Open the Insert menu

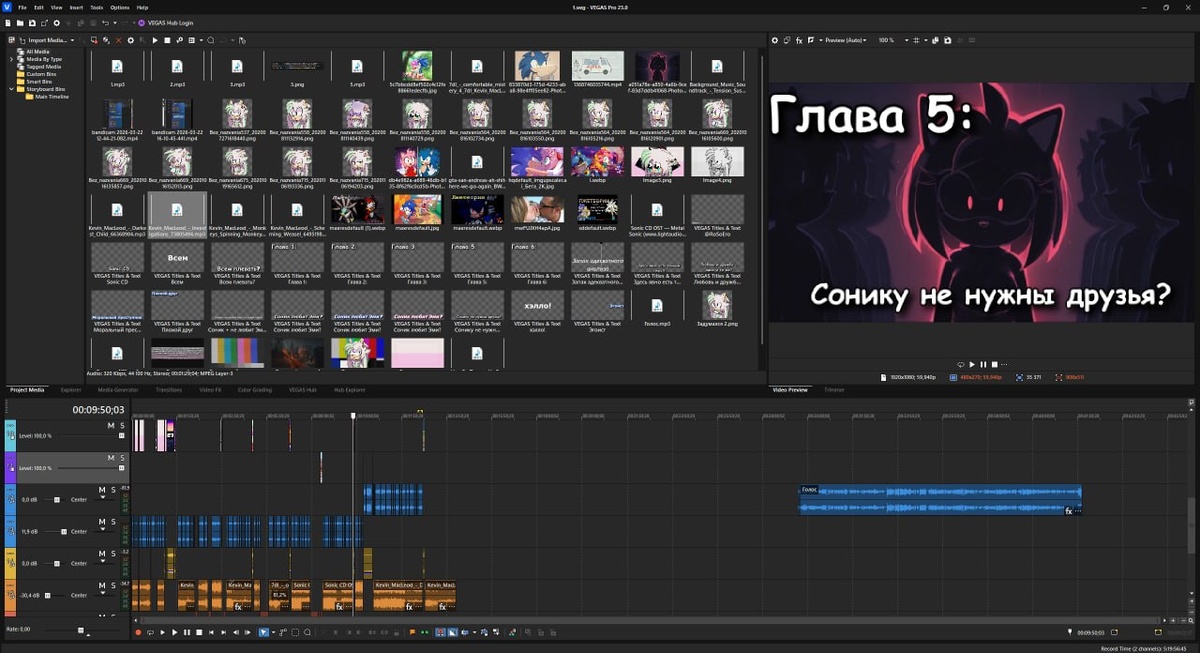[x=74, y=7]
